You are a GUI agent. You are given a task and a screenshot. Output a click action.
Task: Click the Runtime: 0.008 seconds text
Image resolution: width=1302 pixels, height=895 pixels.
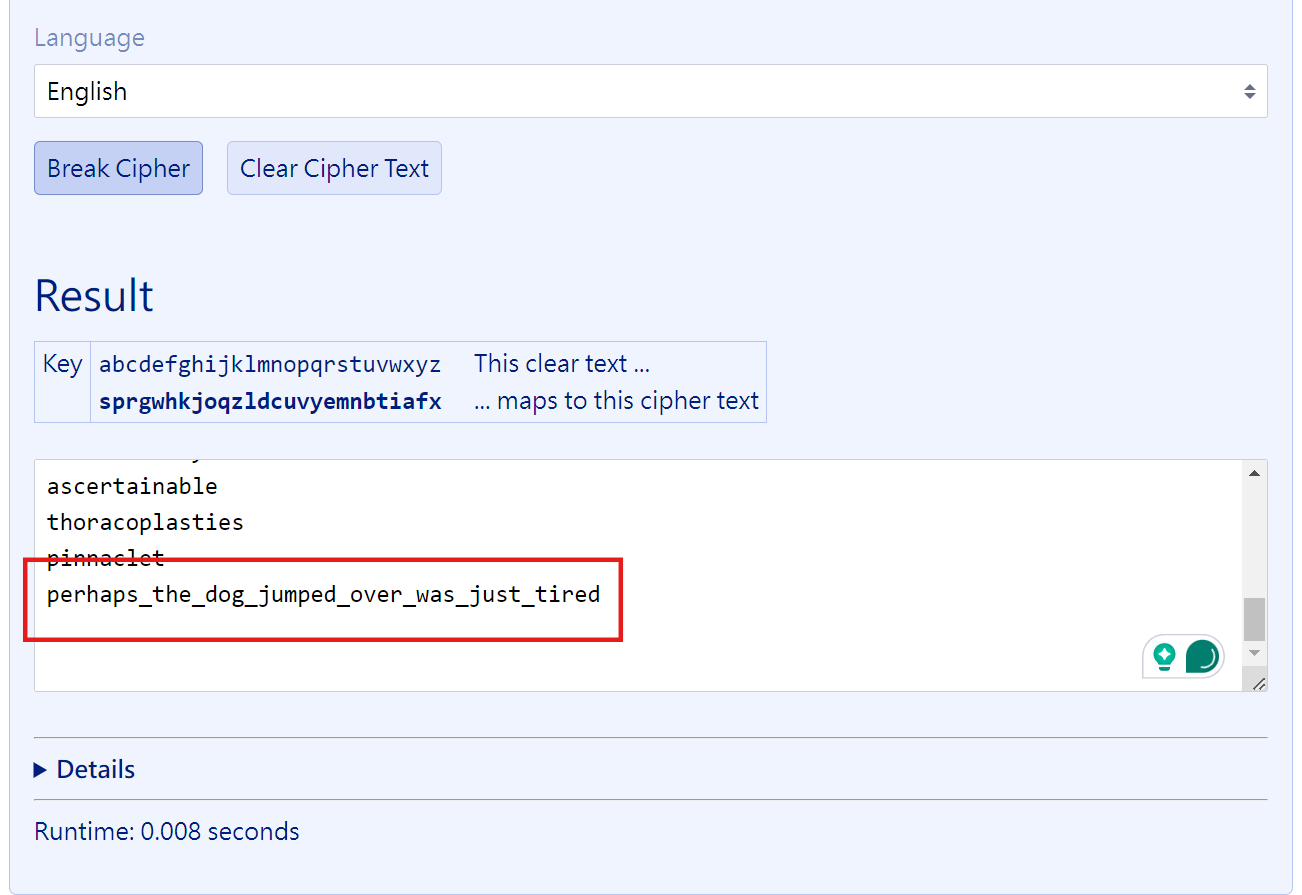(167, 831)
